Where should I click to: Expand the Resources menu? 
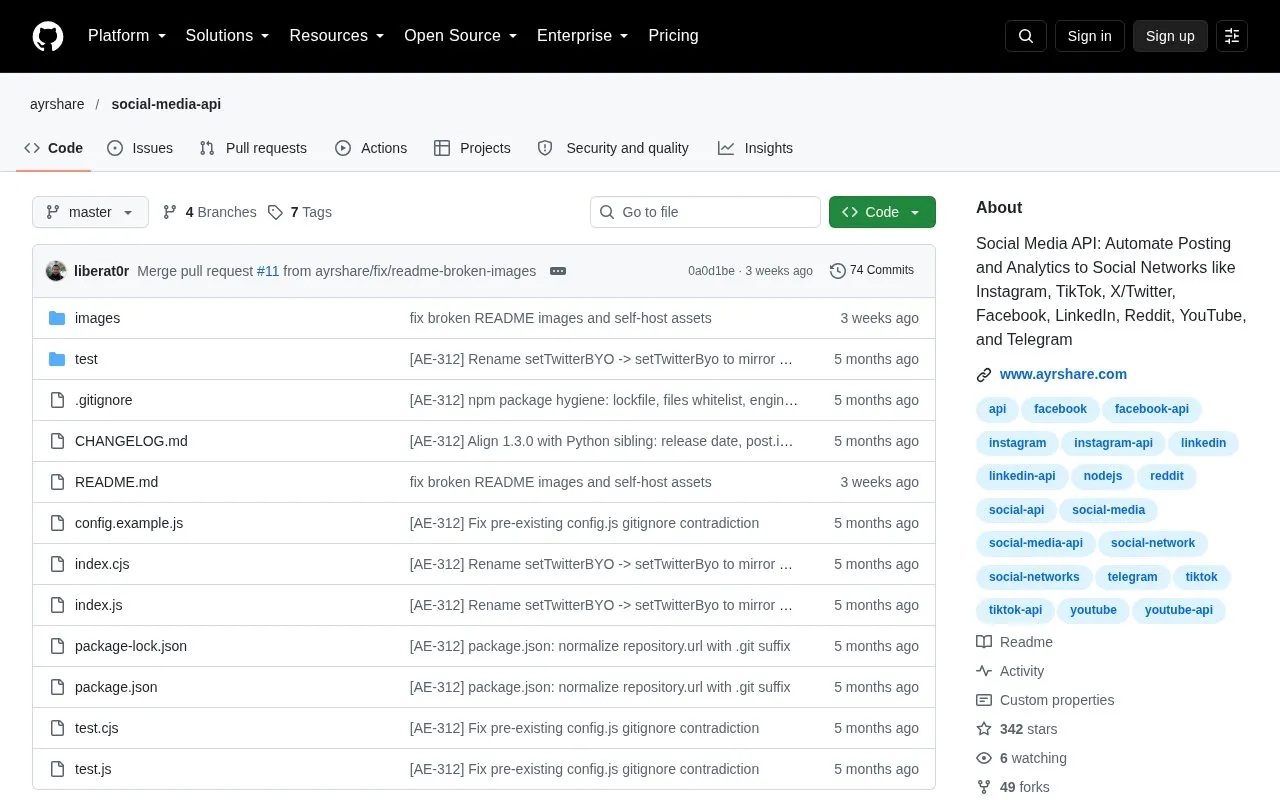[337, 36]
